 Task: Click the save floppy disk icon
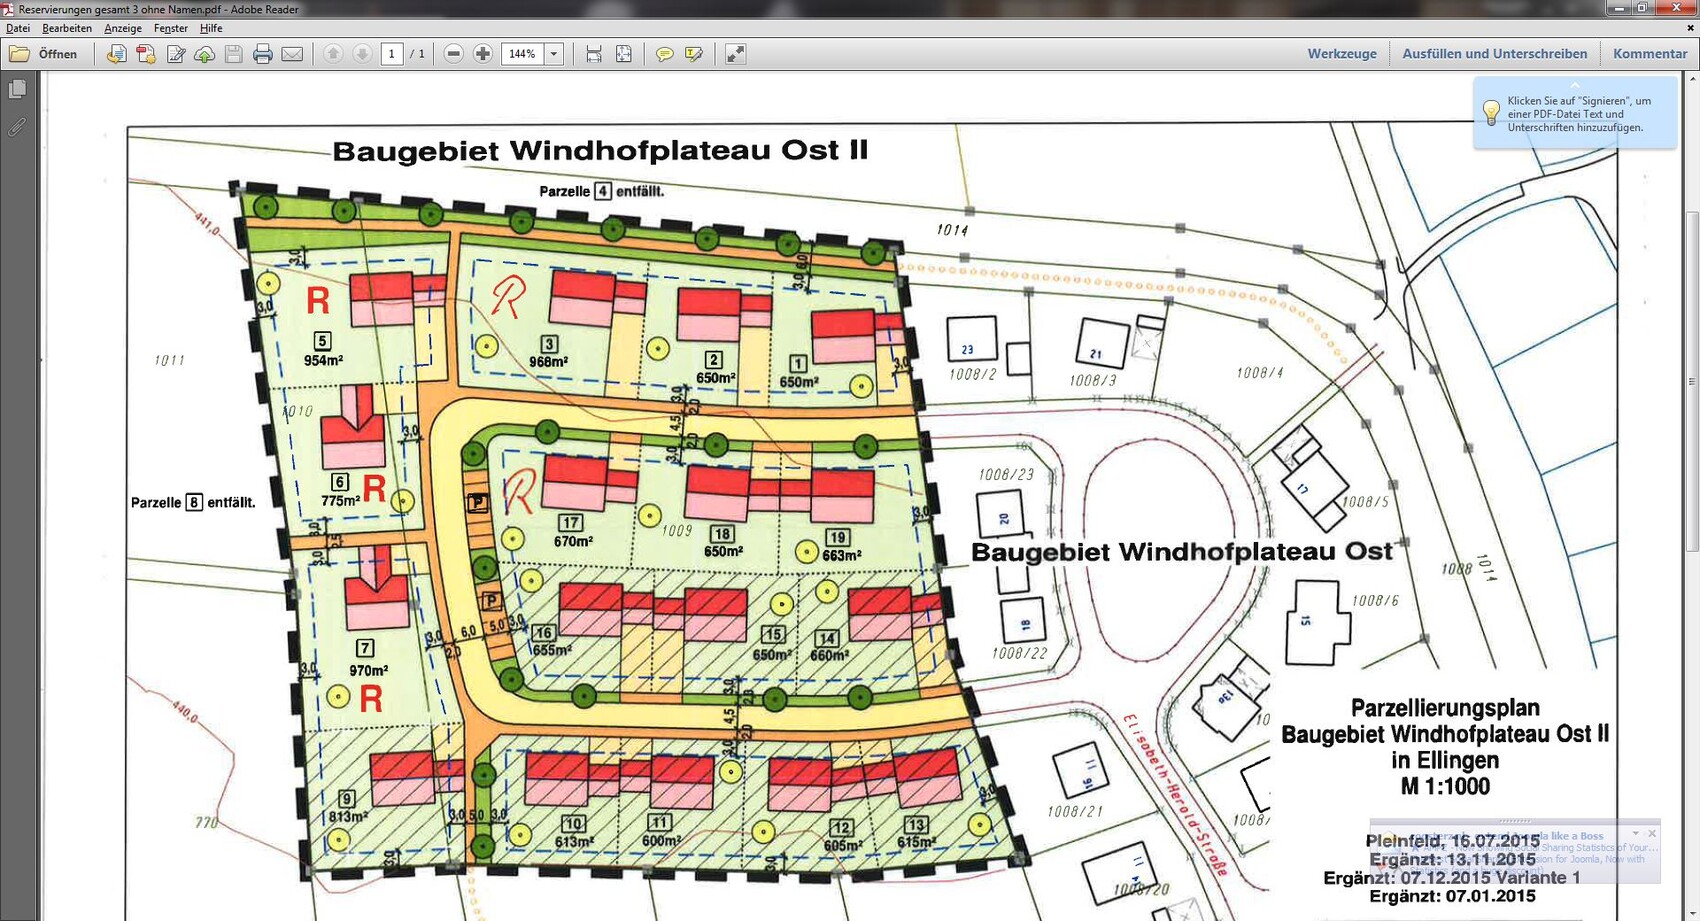tap(234, 54)
